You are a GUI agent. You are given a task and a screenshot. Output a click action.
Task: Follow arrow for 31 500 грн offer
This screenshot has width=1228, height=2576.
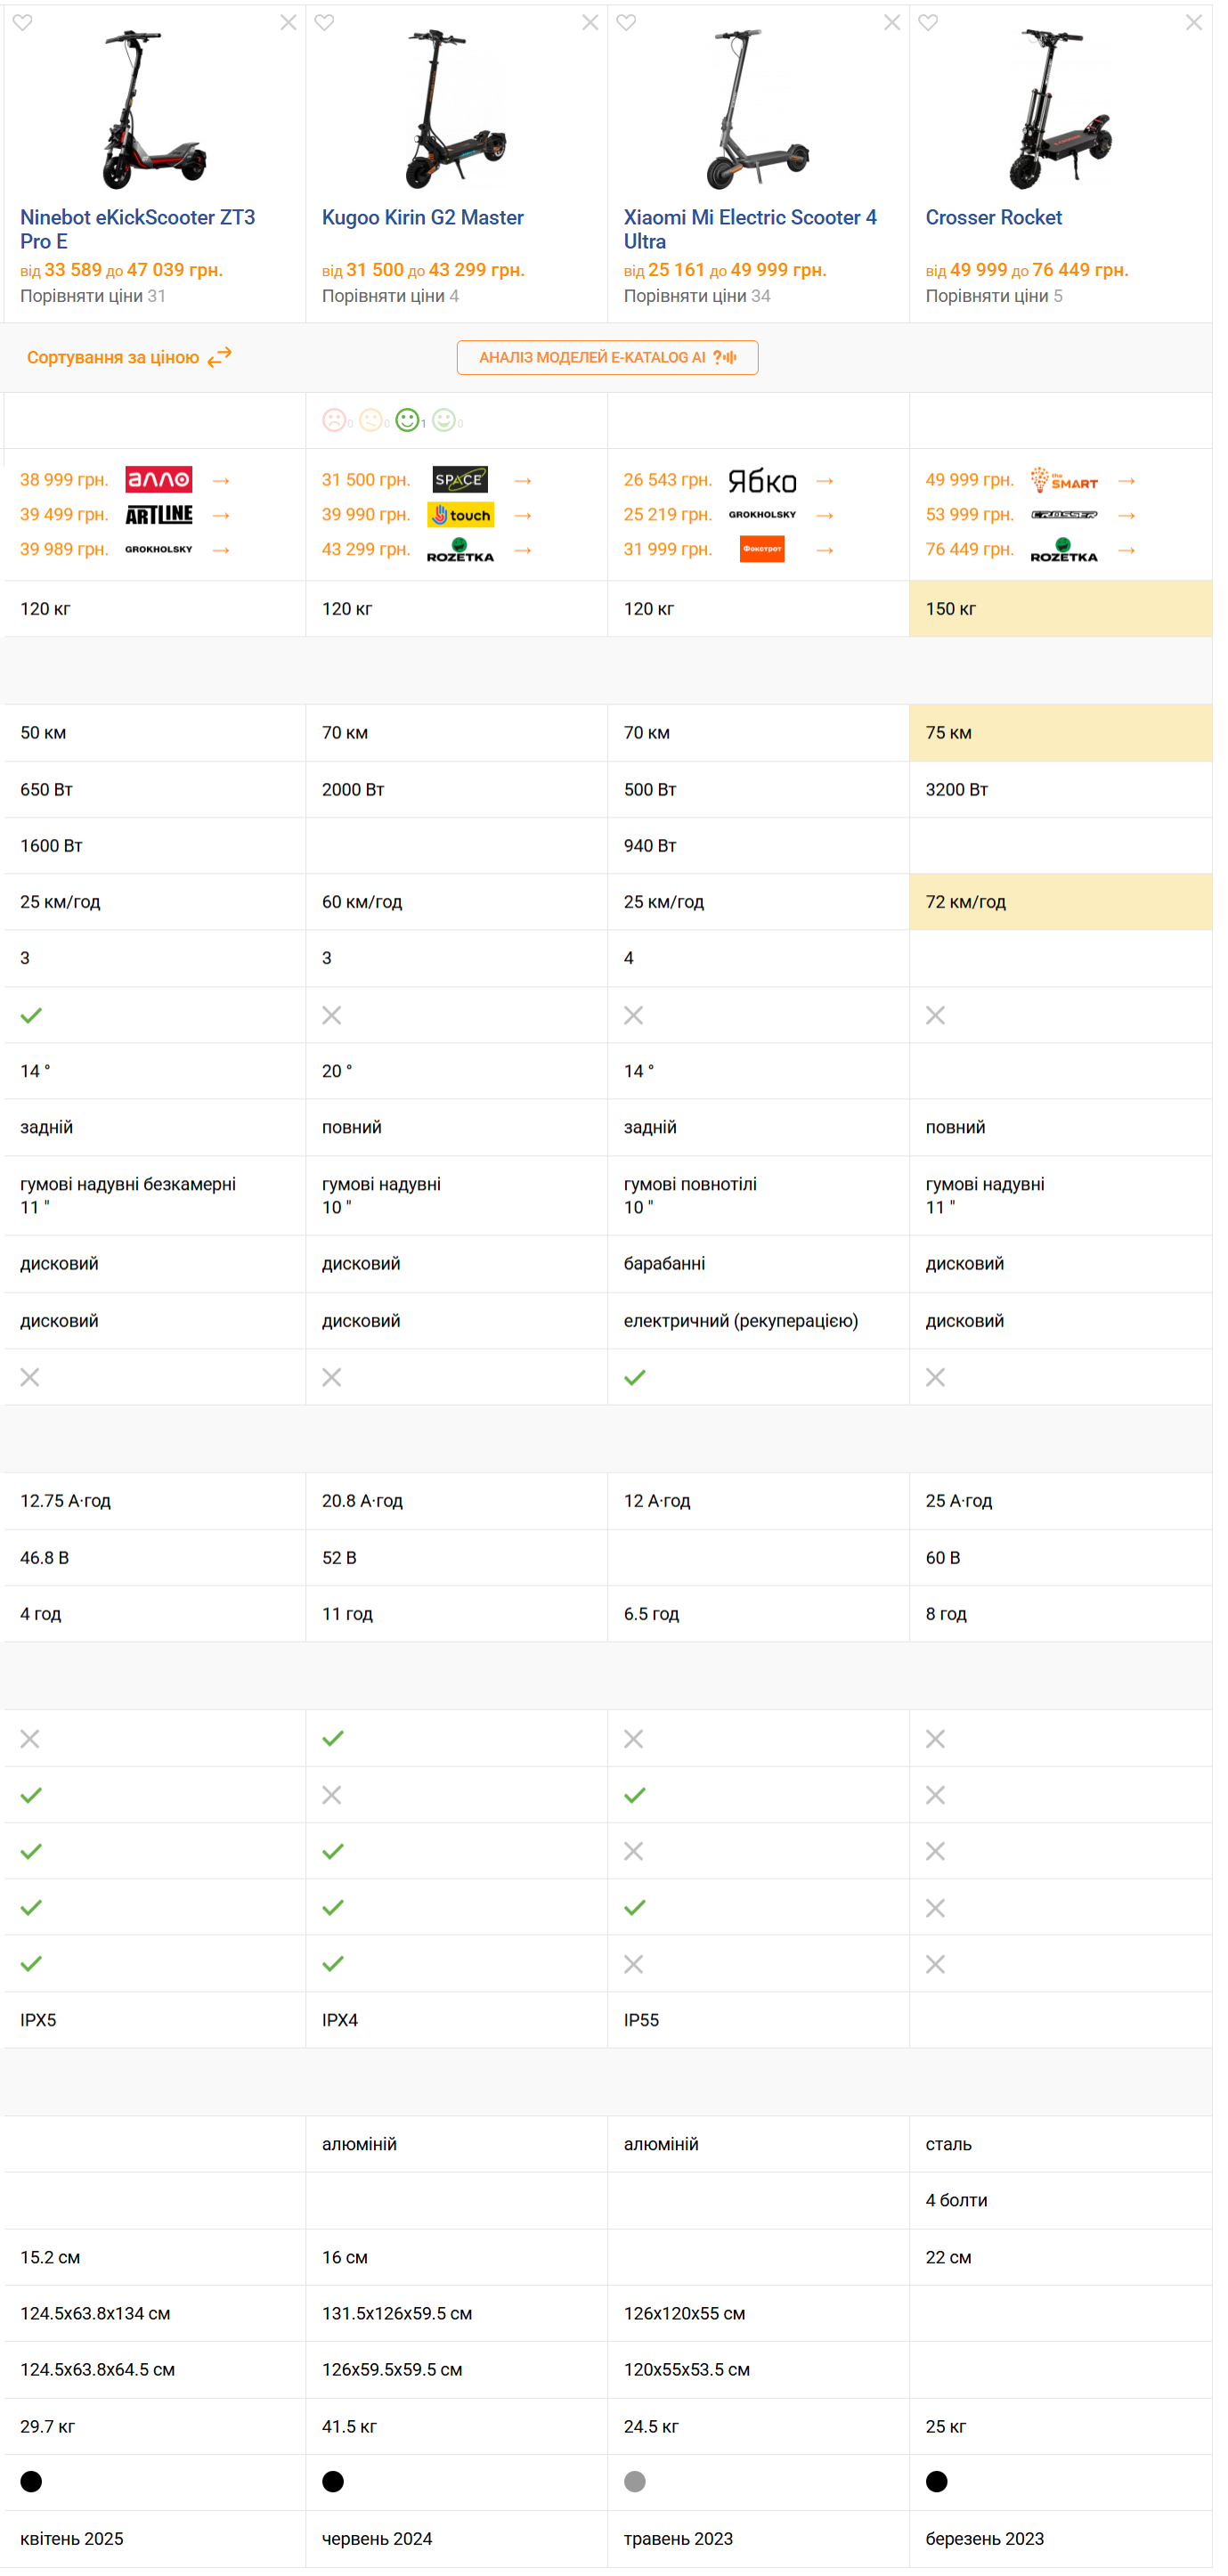[x=523, y=481]
